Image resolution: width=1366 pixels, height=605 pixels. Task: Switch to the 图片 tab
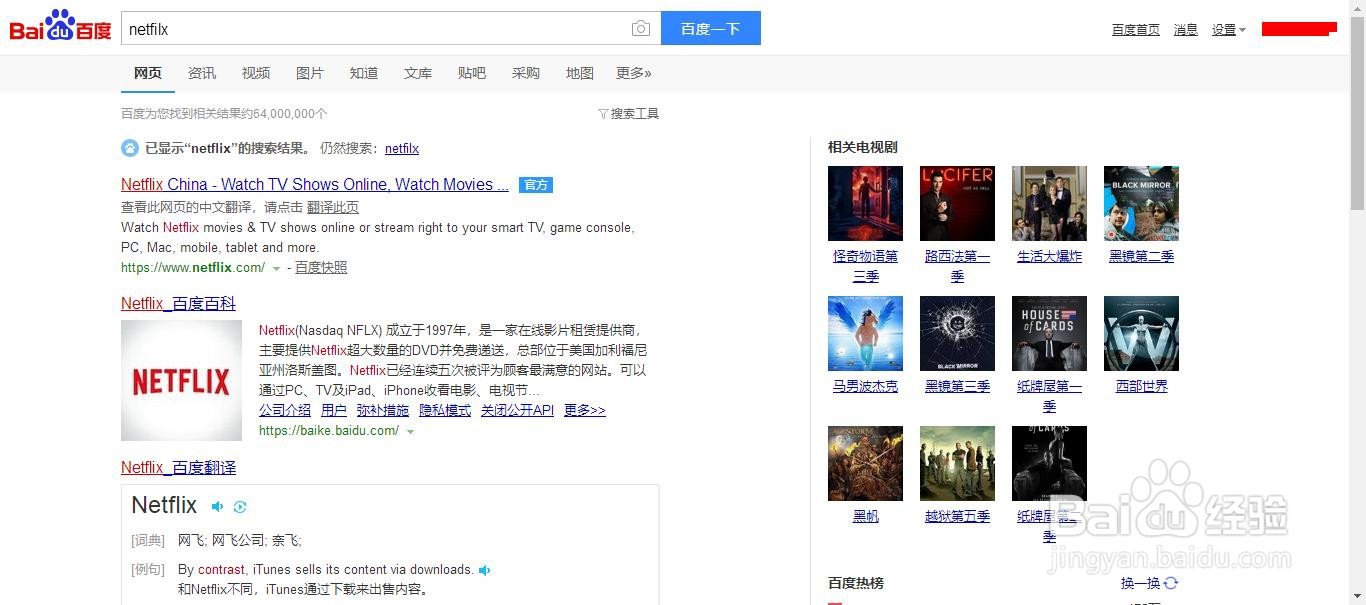(310, 73)
